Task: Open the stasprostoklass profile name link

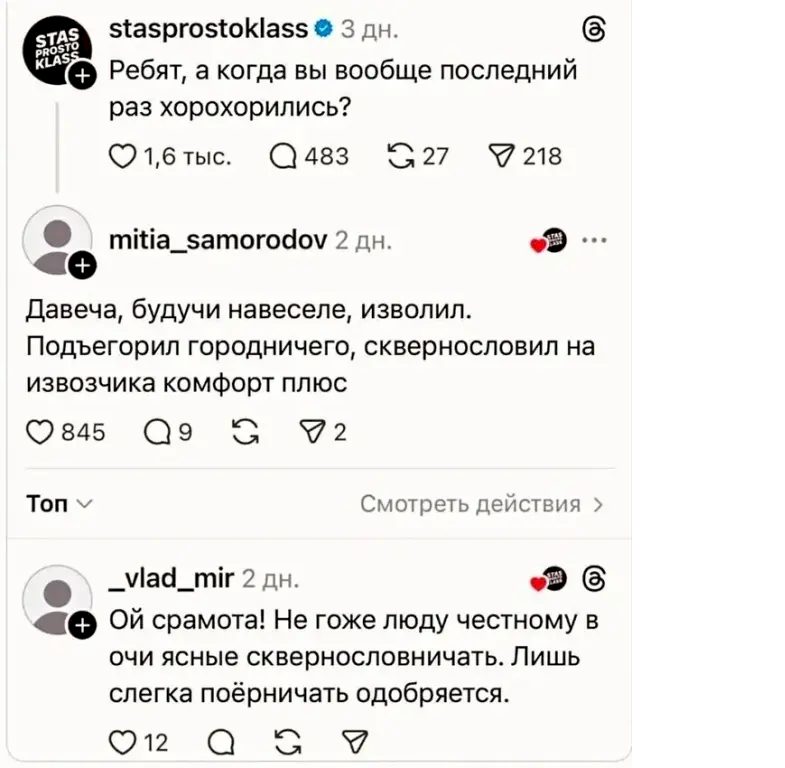Action: coord(207,29)
